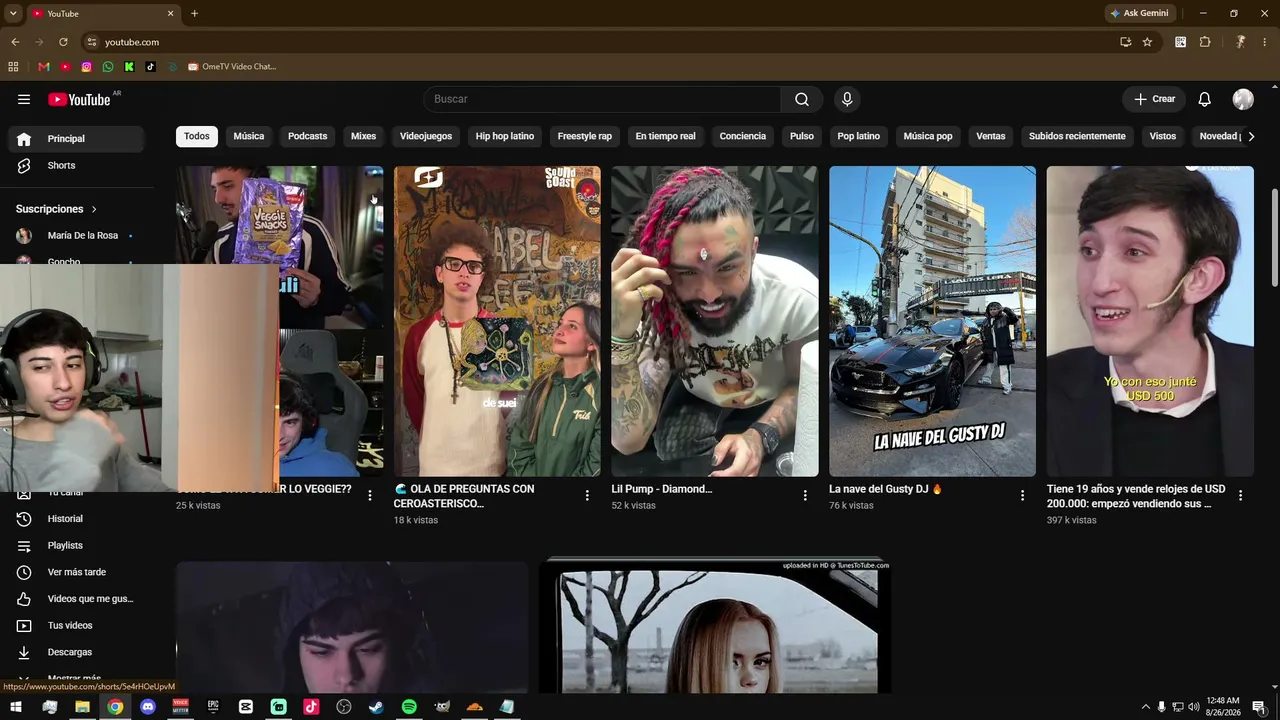Image resolution: width=1280 pixels, height=720 pixels.
Task: Go to the YouTube logo home link
Action: (79, 99)
